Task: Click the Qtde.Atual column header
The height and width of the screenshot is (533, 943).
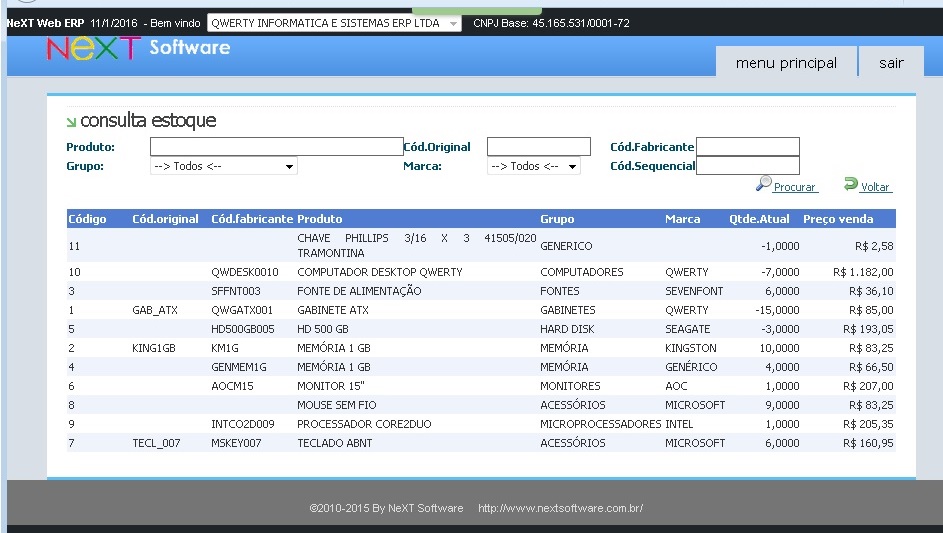Action: coord(759,219)
